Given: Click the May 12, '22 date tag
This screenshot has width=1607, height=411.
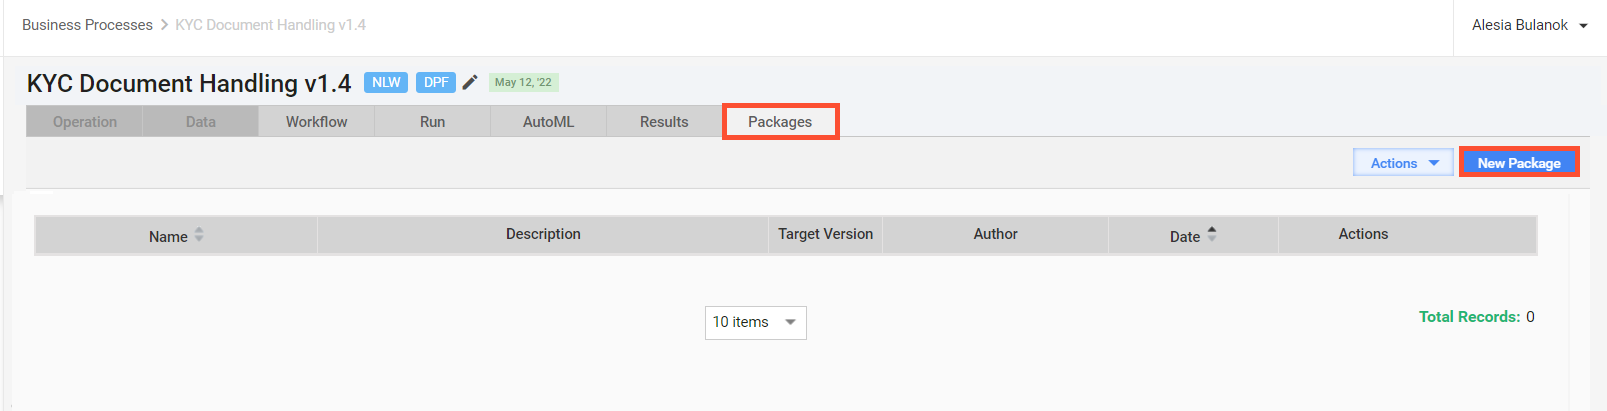Looking at the screenshot, I should pyautogui.click(x=523, y=82).
